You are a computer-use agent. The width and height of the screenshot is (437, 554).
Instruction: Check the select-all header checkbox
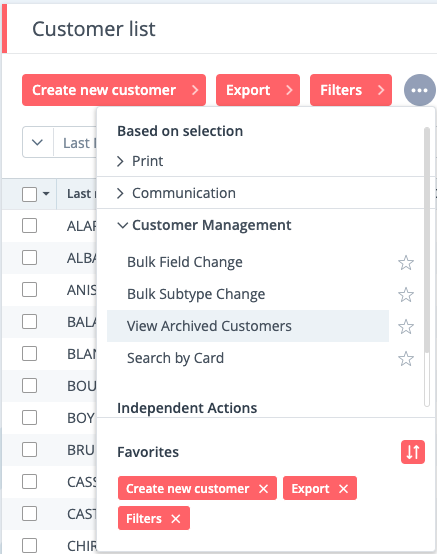click(x=29, y=194)
